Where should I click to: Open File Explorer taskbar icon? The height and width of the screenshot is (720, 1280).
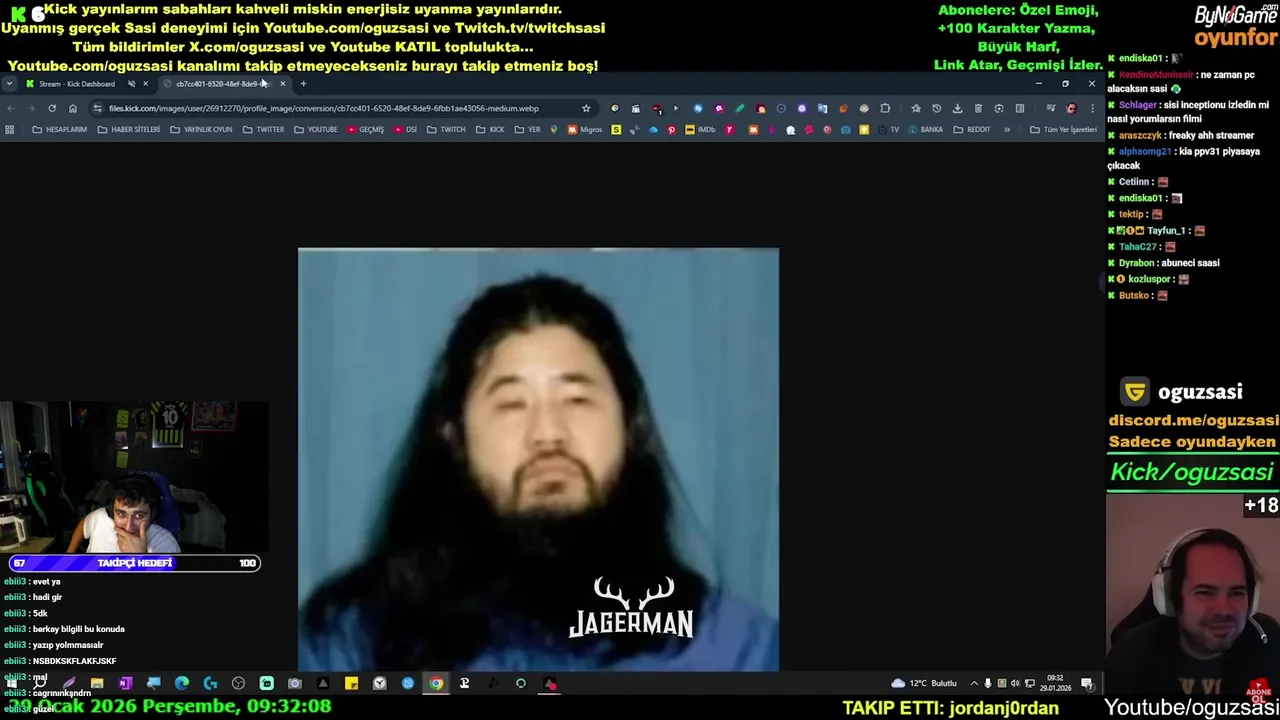pyautogui.click(x=97, y=684)
